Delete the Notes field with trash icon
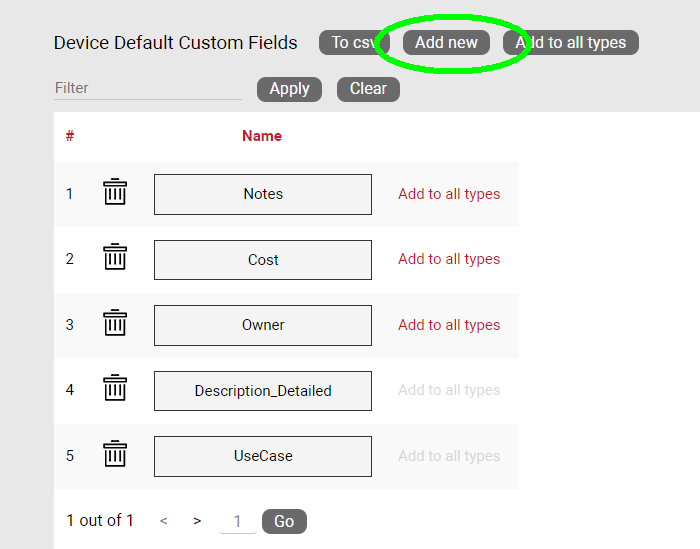Image resolution: width=700 pixels, height=549 pixels. (115, 192)
